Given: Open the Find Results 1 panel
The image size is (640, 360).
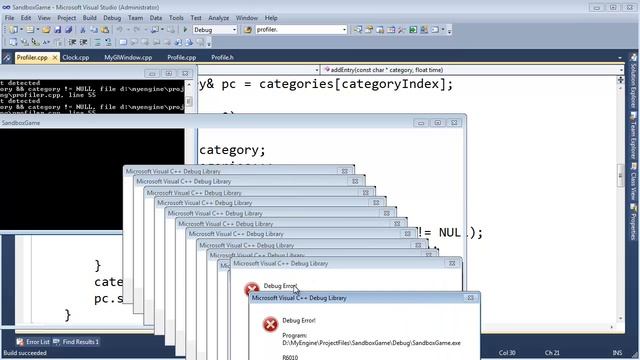Looking at the screenshot, I should (x=76, y=342).
